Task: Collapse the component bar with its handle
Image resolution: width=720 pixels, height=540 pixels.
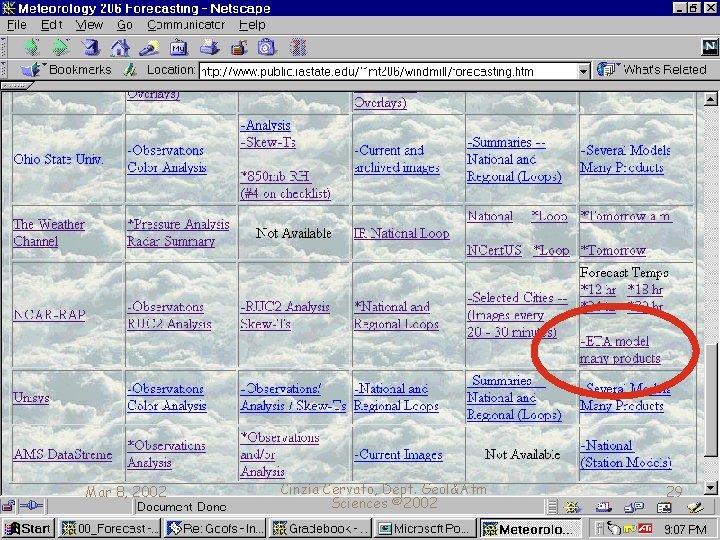Action: click(552, 507)
